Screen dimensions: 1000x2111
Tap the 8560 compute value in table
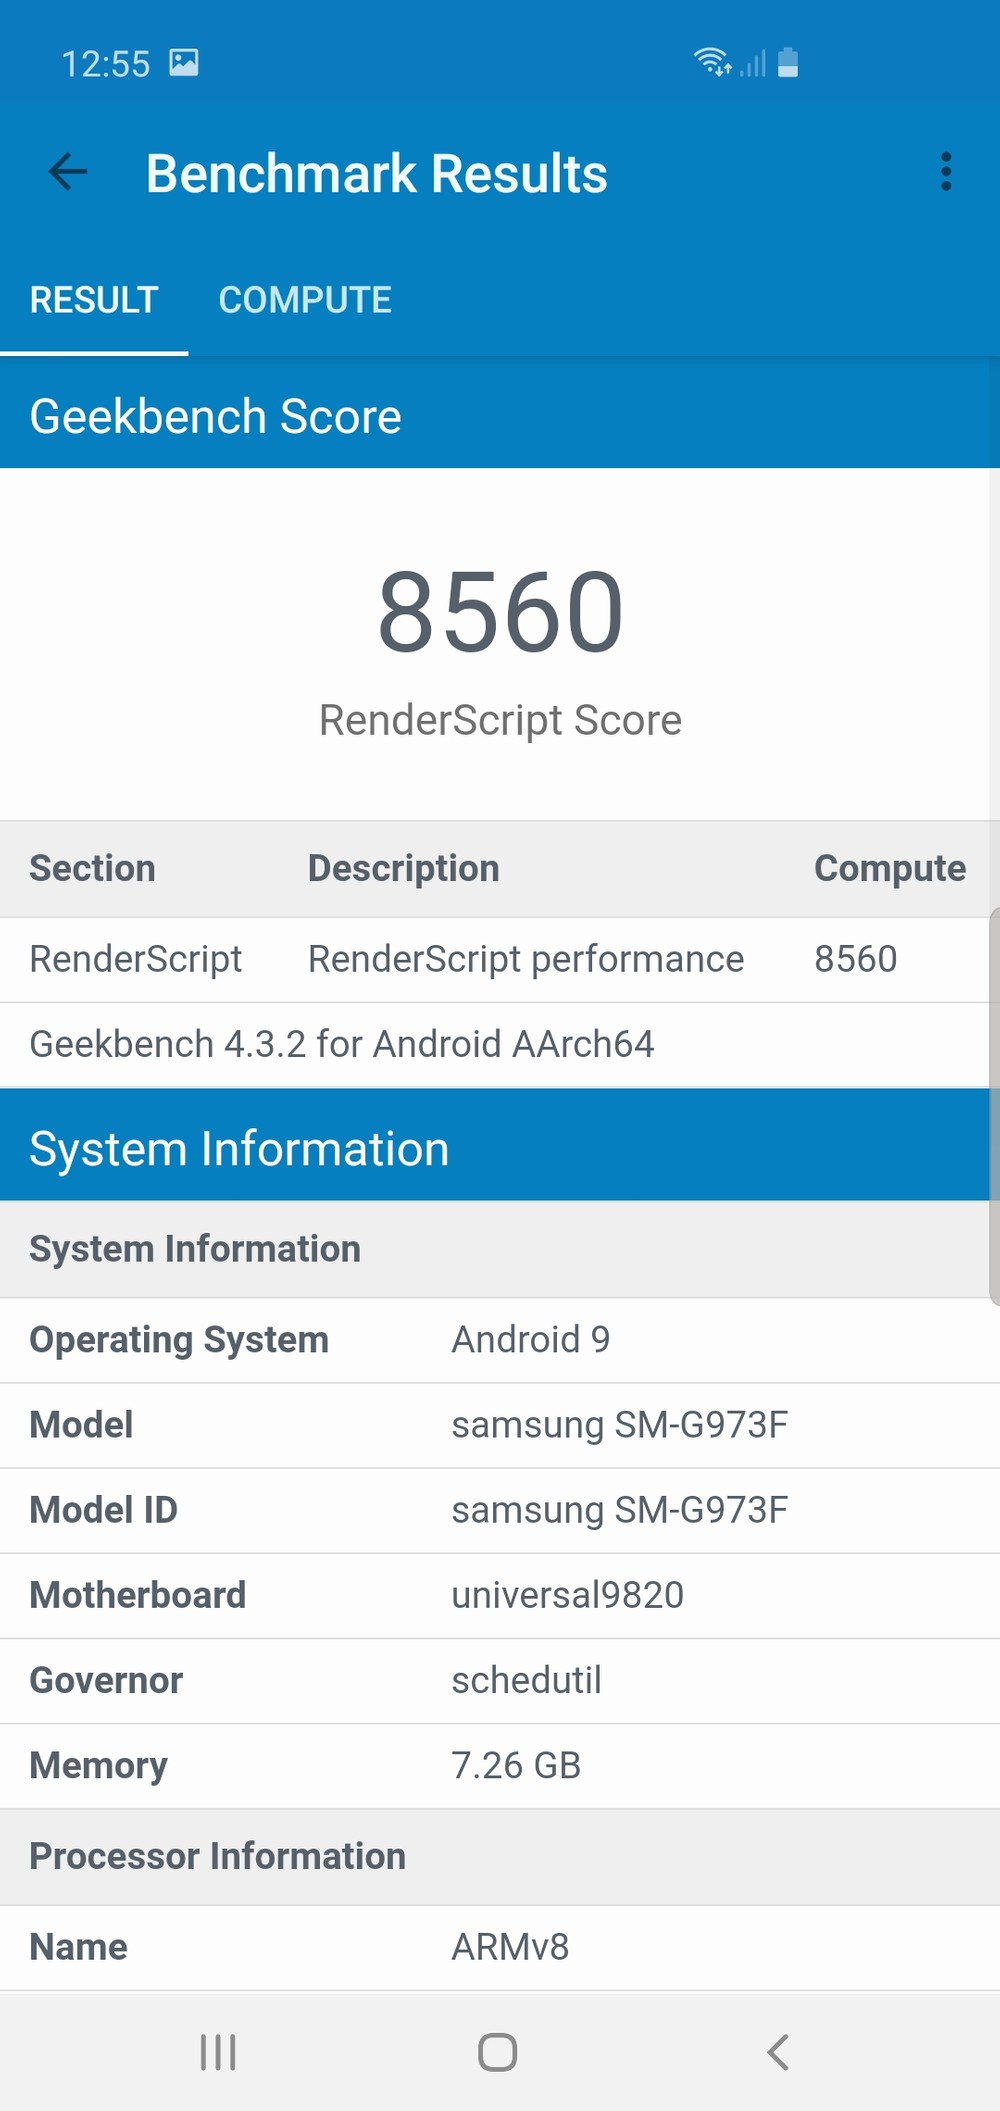855,959
